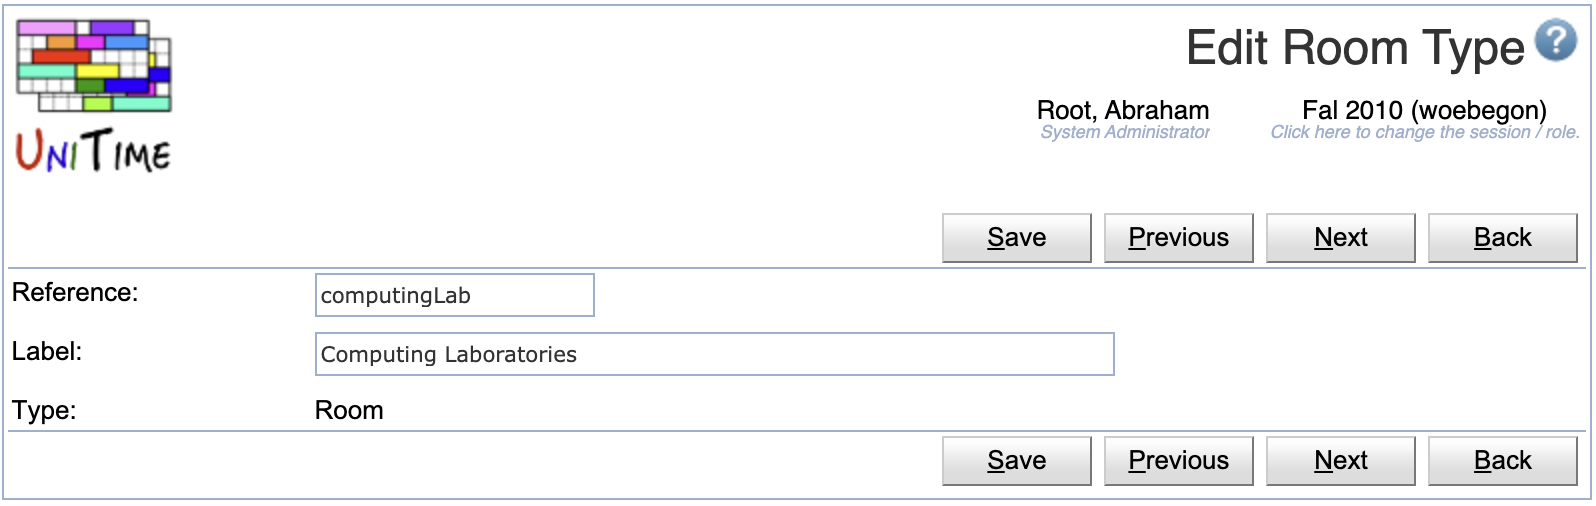Click the top Save button
This screenshot has height=506, width=1596.
[x=1017, y=238]
